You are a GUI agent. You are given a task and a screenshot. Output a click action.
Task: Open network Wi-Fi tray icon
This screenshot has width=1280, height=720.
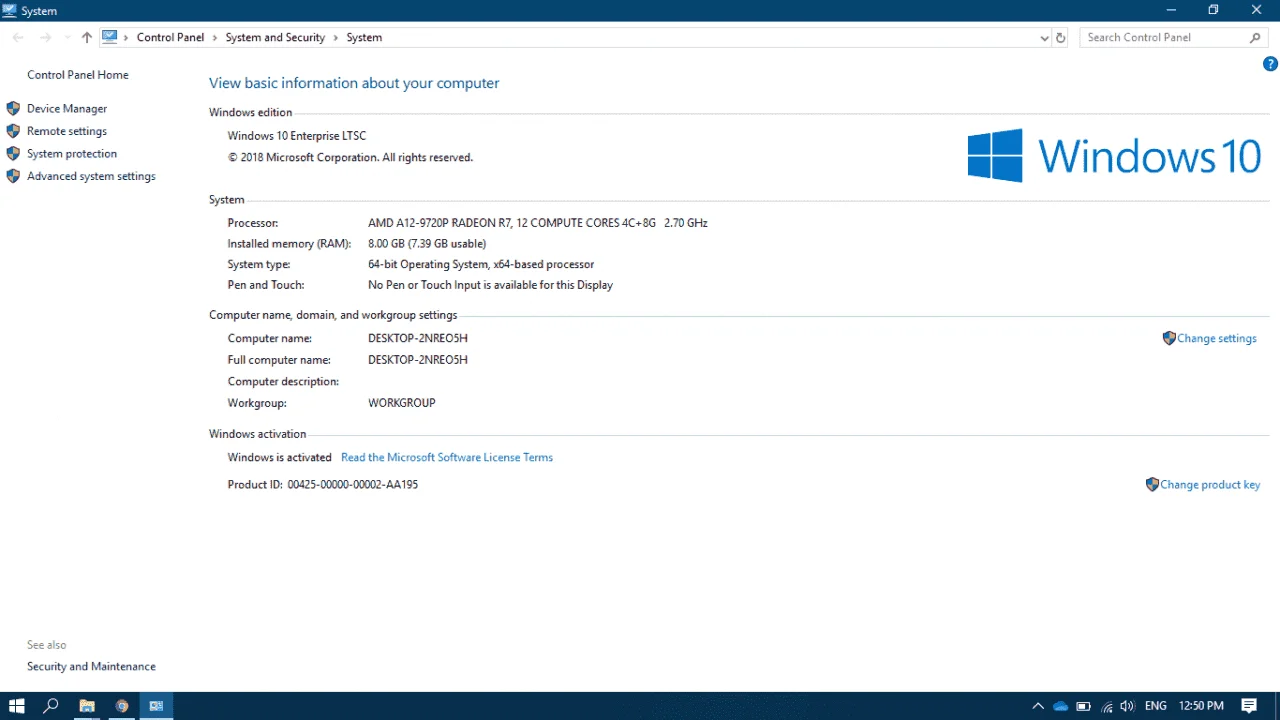coord(1107,706)
